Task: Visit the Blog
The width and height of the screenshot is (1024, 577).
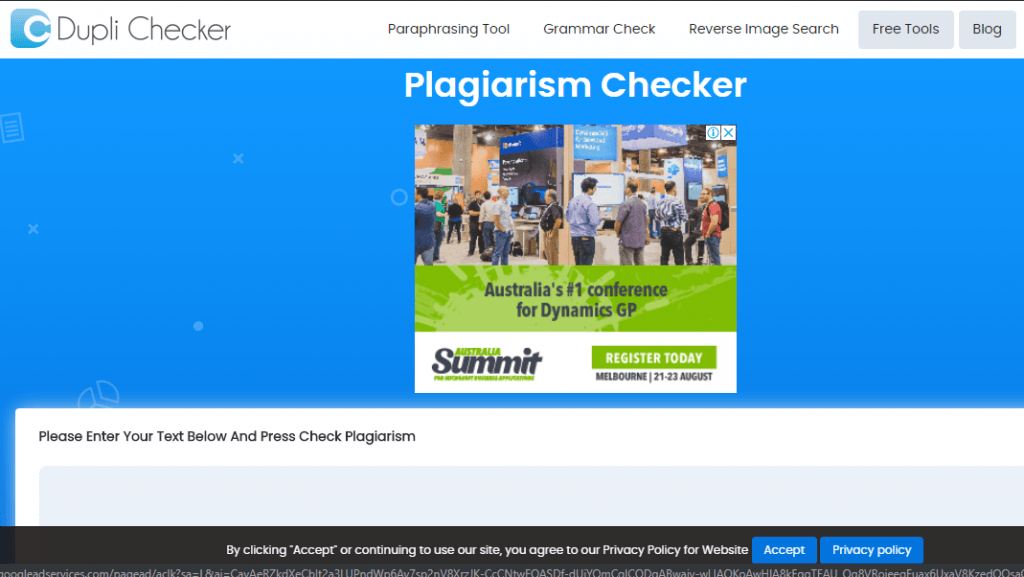Action: coord(986,29)
